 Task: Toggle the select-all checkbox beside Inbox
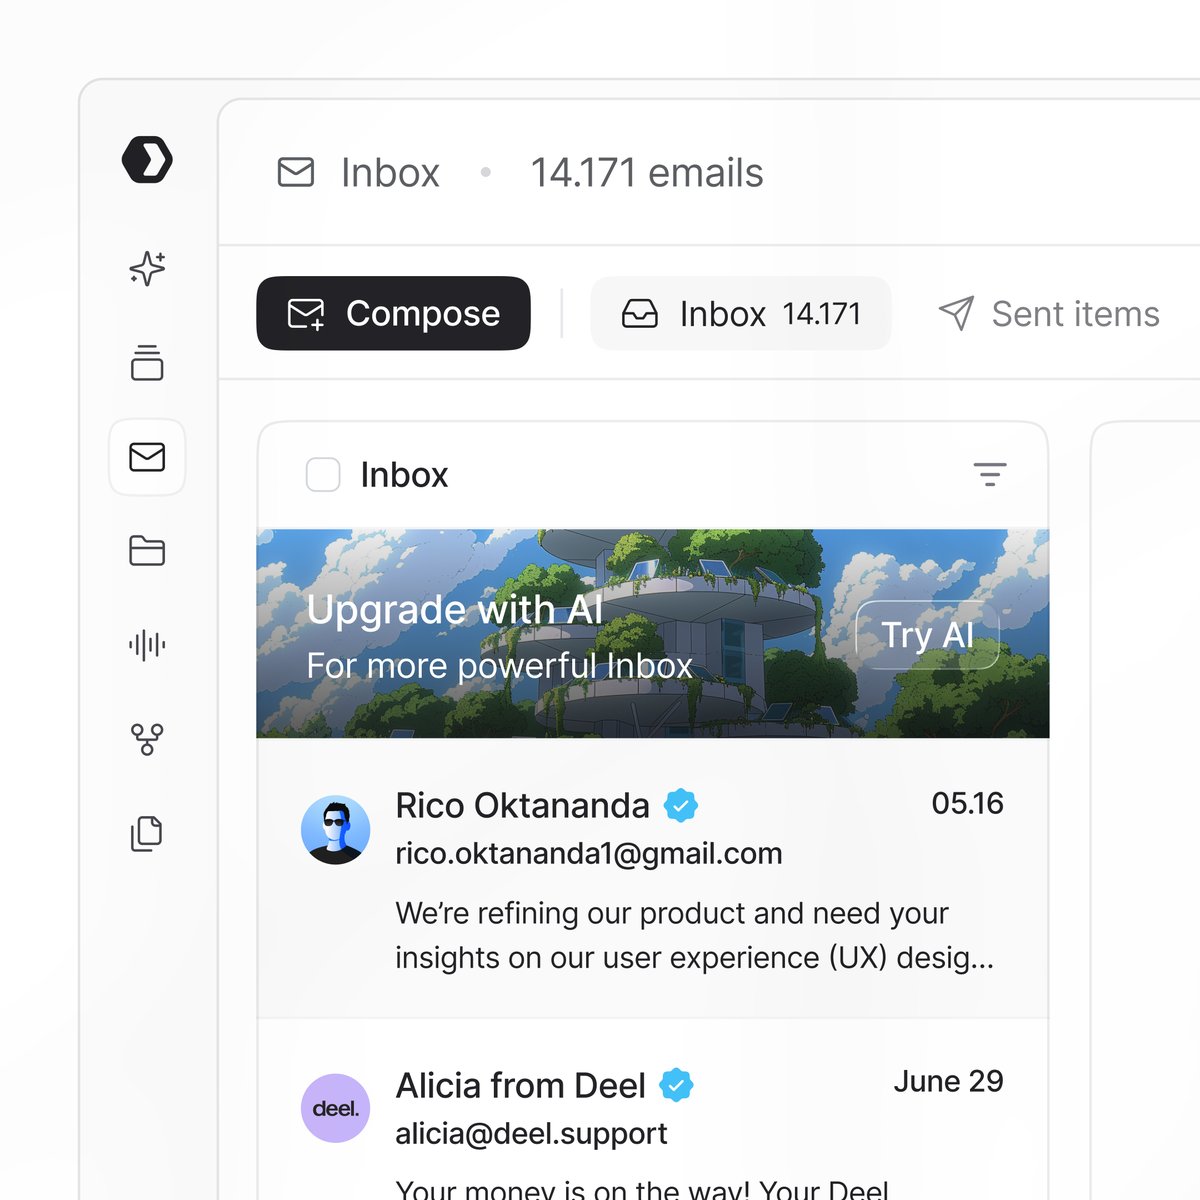point(323,475)
